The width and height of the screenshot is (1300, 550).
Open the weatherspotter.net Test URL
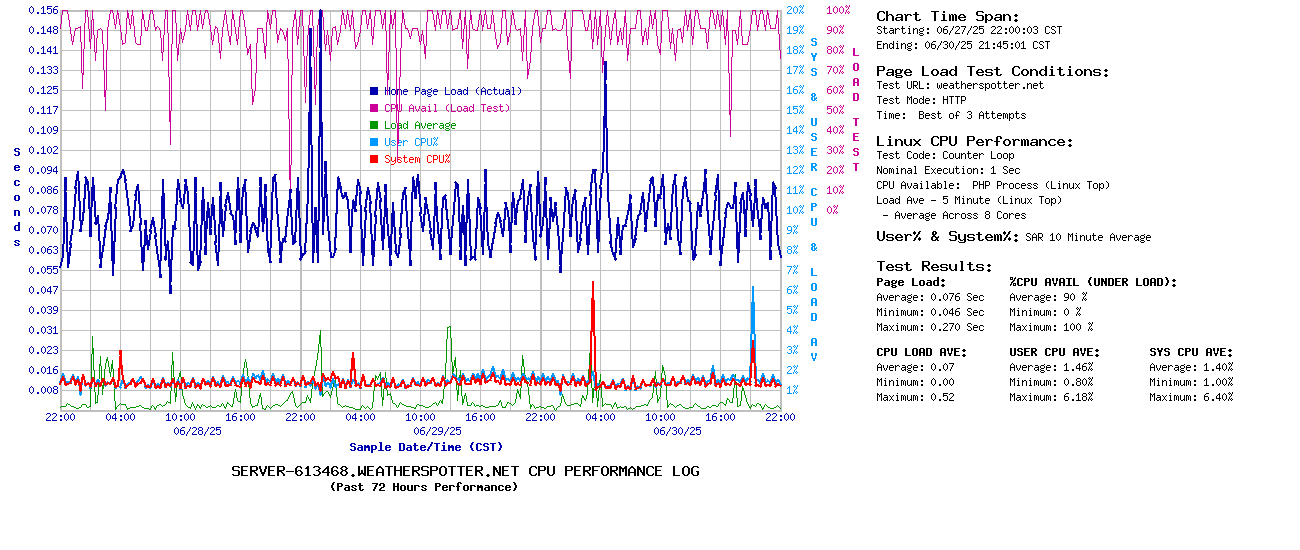(989, 85)
